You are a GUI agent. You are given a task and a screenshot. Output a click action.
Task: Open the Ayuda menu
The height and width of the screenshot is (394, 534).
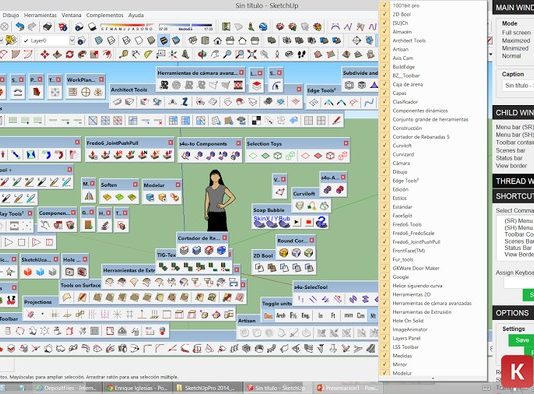tap(136, 15)
